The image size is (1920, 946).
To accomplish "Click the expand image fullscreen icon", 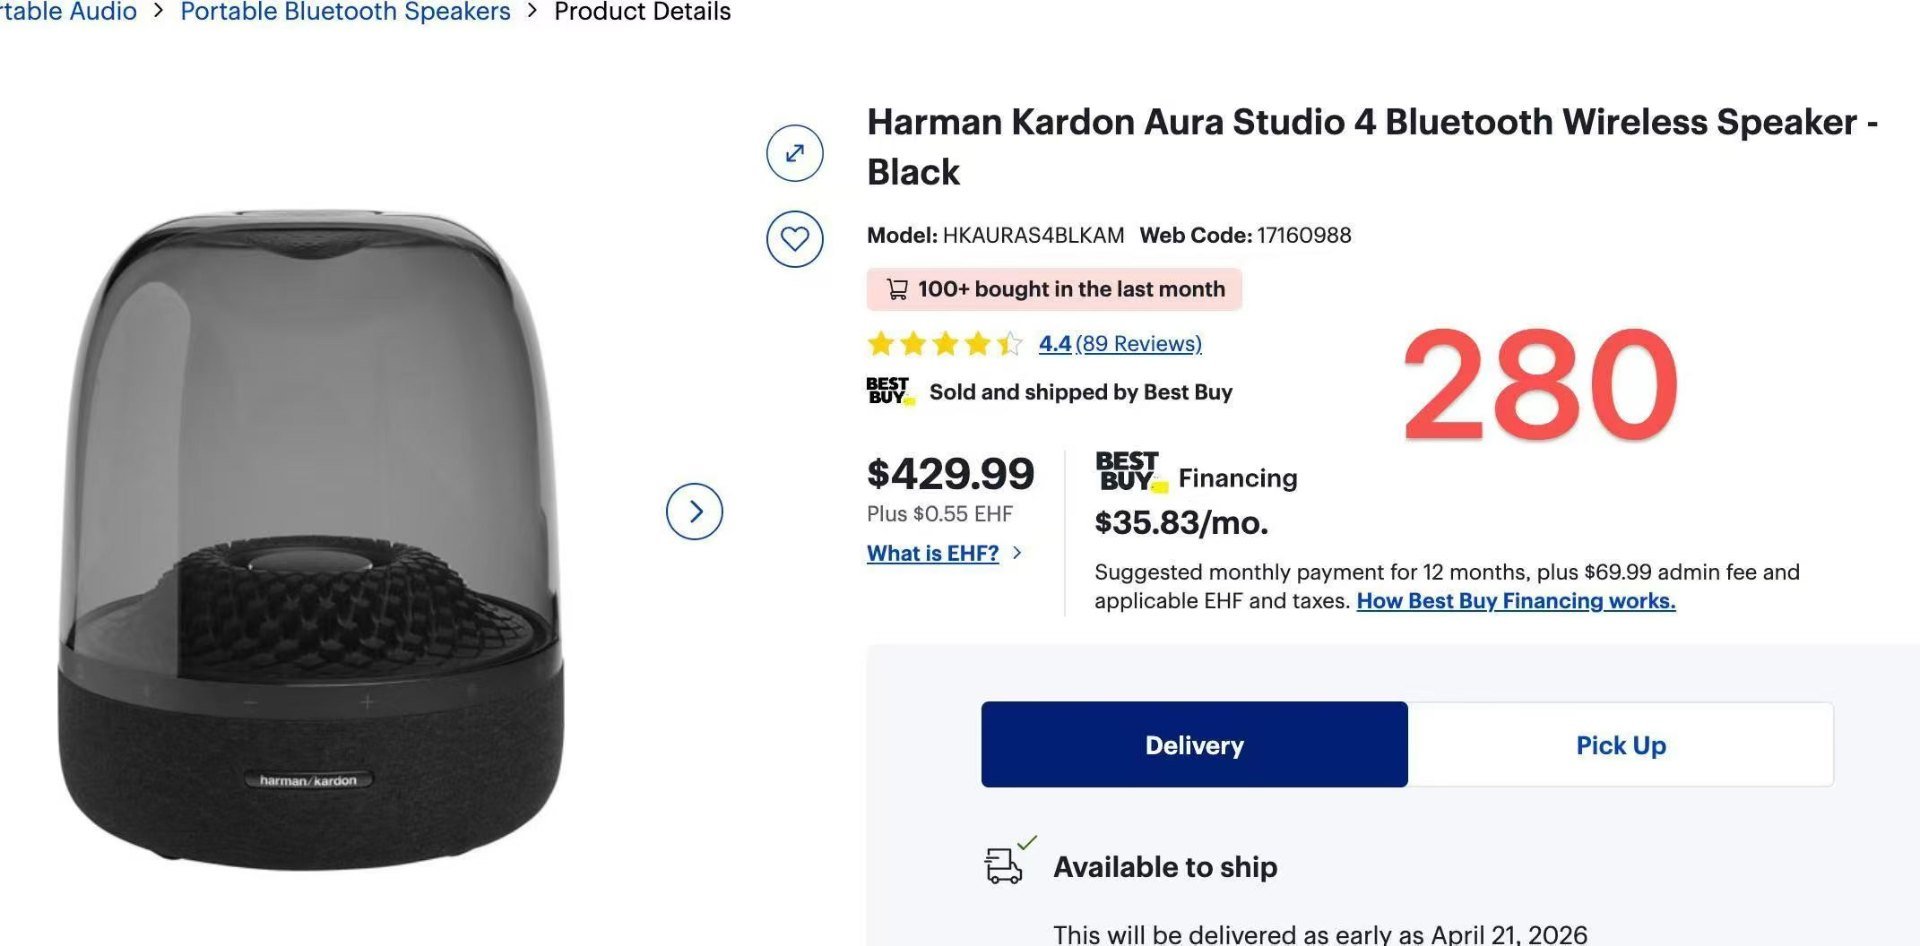I will [x=794, y=153].
